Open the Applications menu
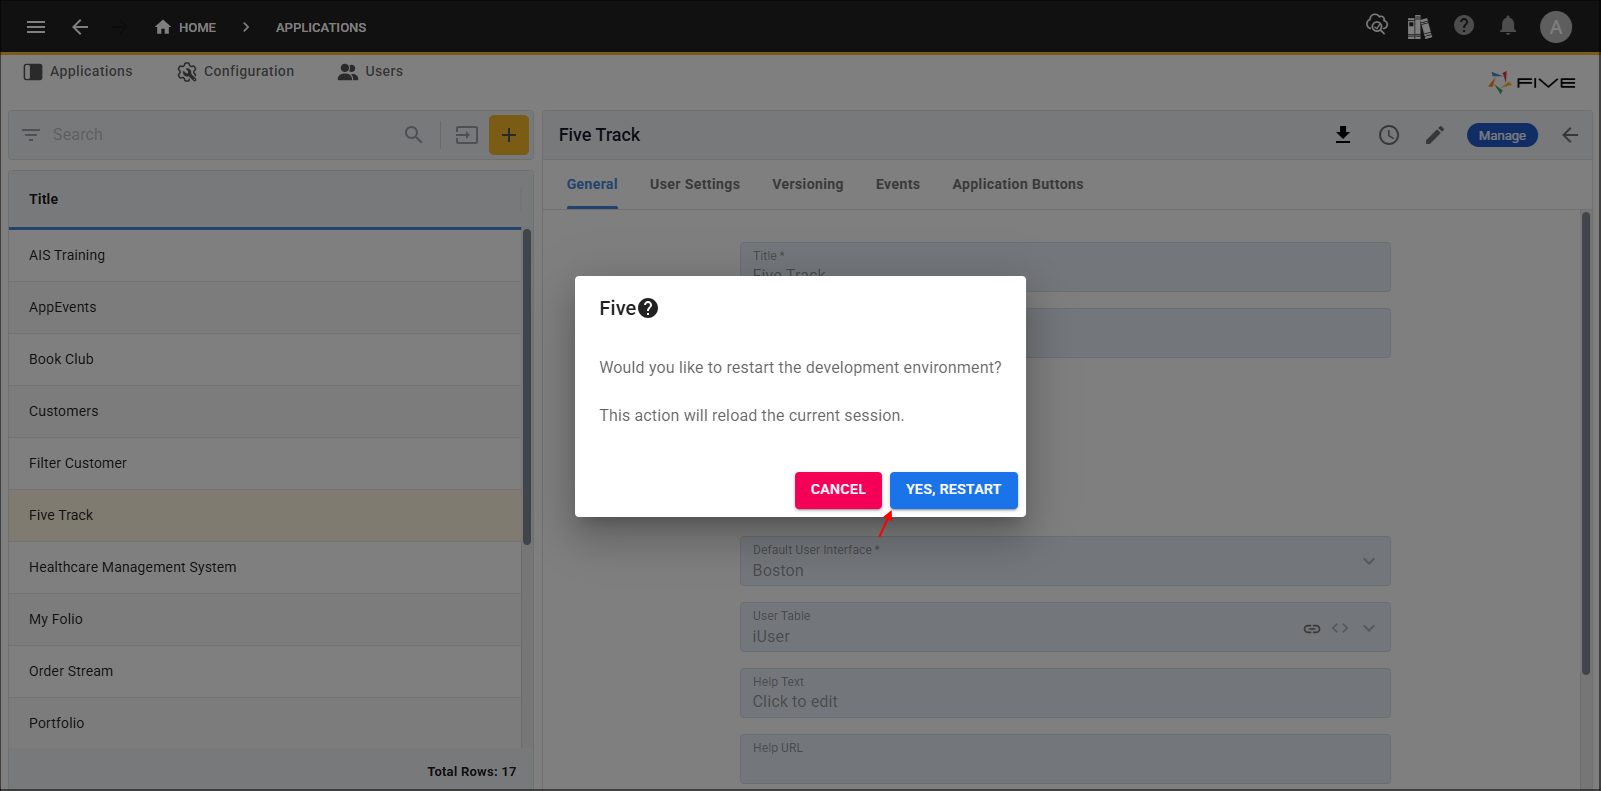Image resolution: width=1601 pixels, height=791 pixels. pos(78,71)
